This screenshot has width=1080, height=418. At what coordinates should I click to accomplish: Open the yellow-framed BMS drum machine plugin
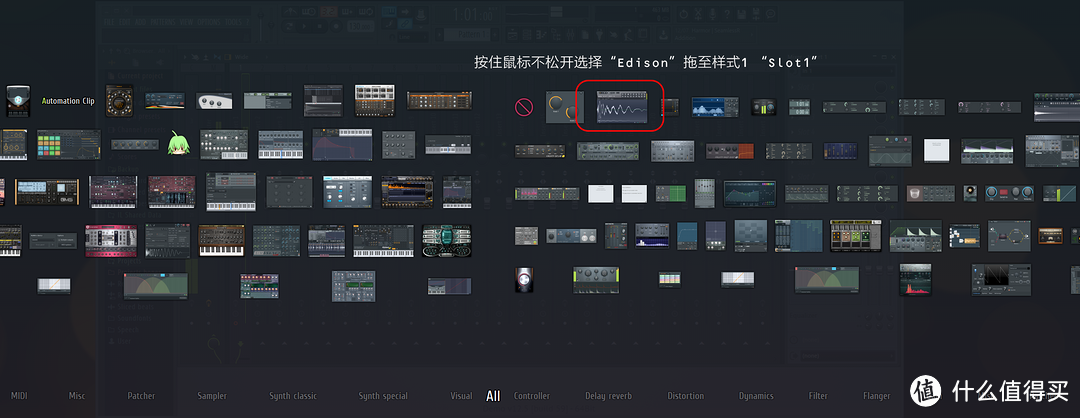tap(48, 192)
